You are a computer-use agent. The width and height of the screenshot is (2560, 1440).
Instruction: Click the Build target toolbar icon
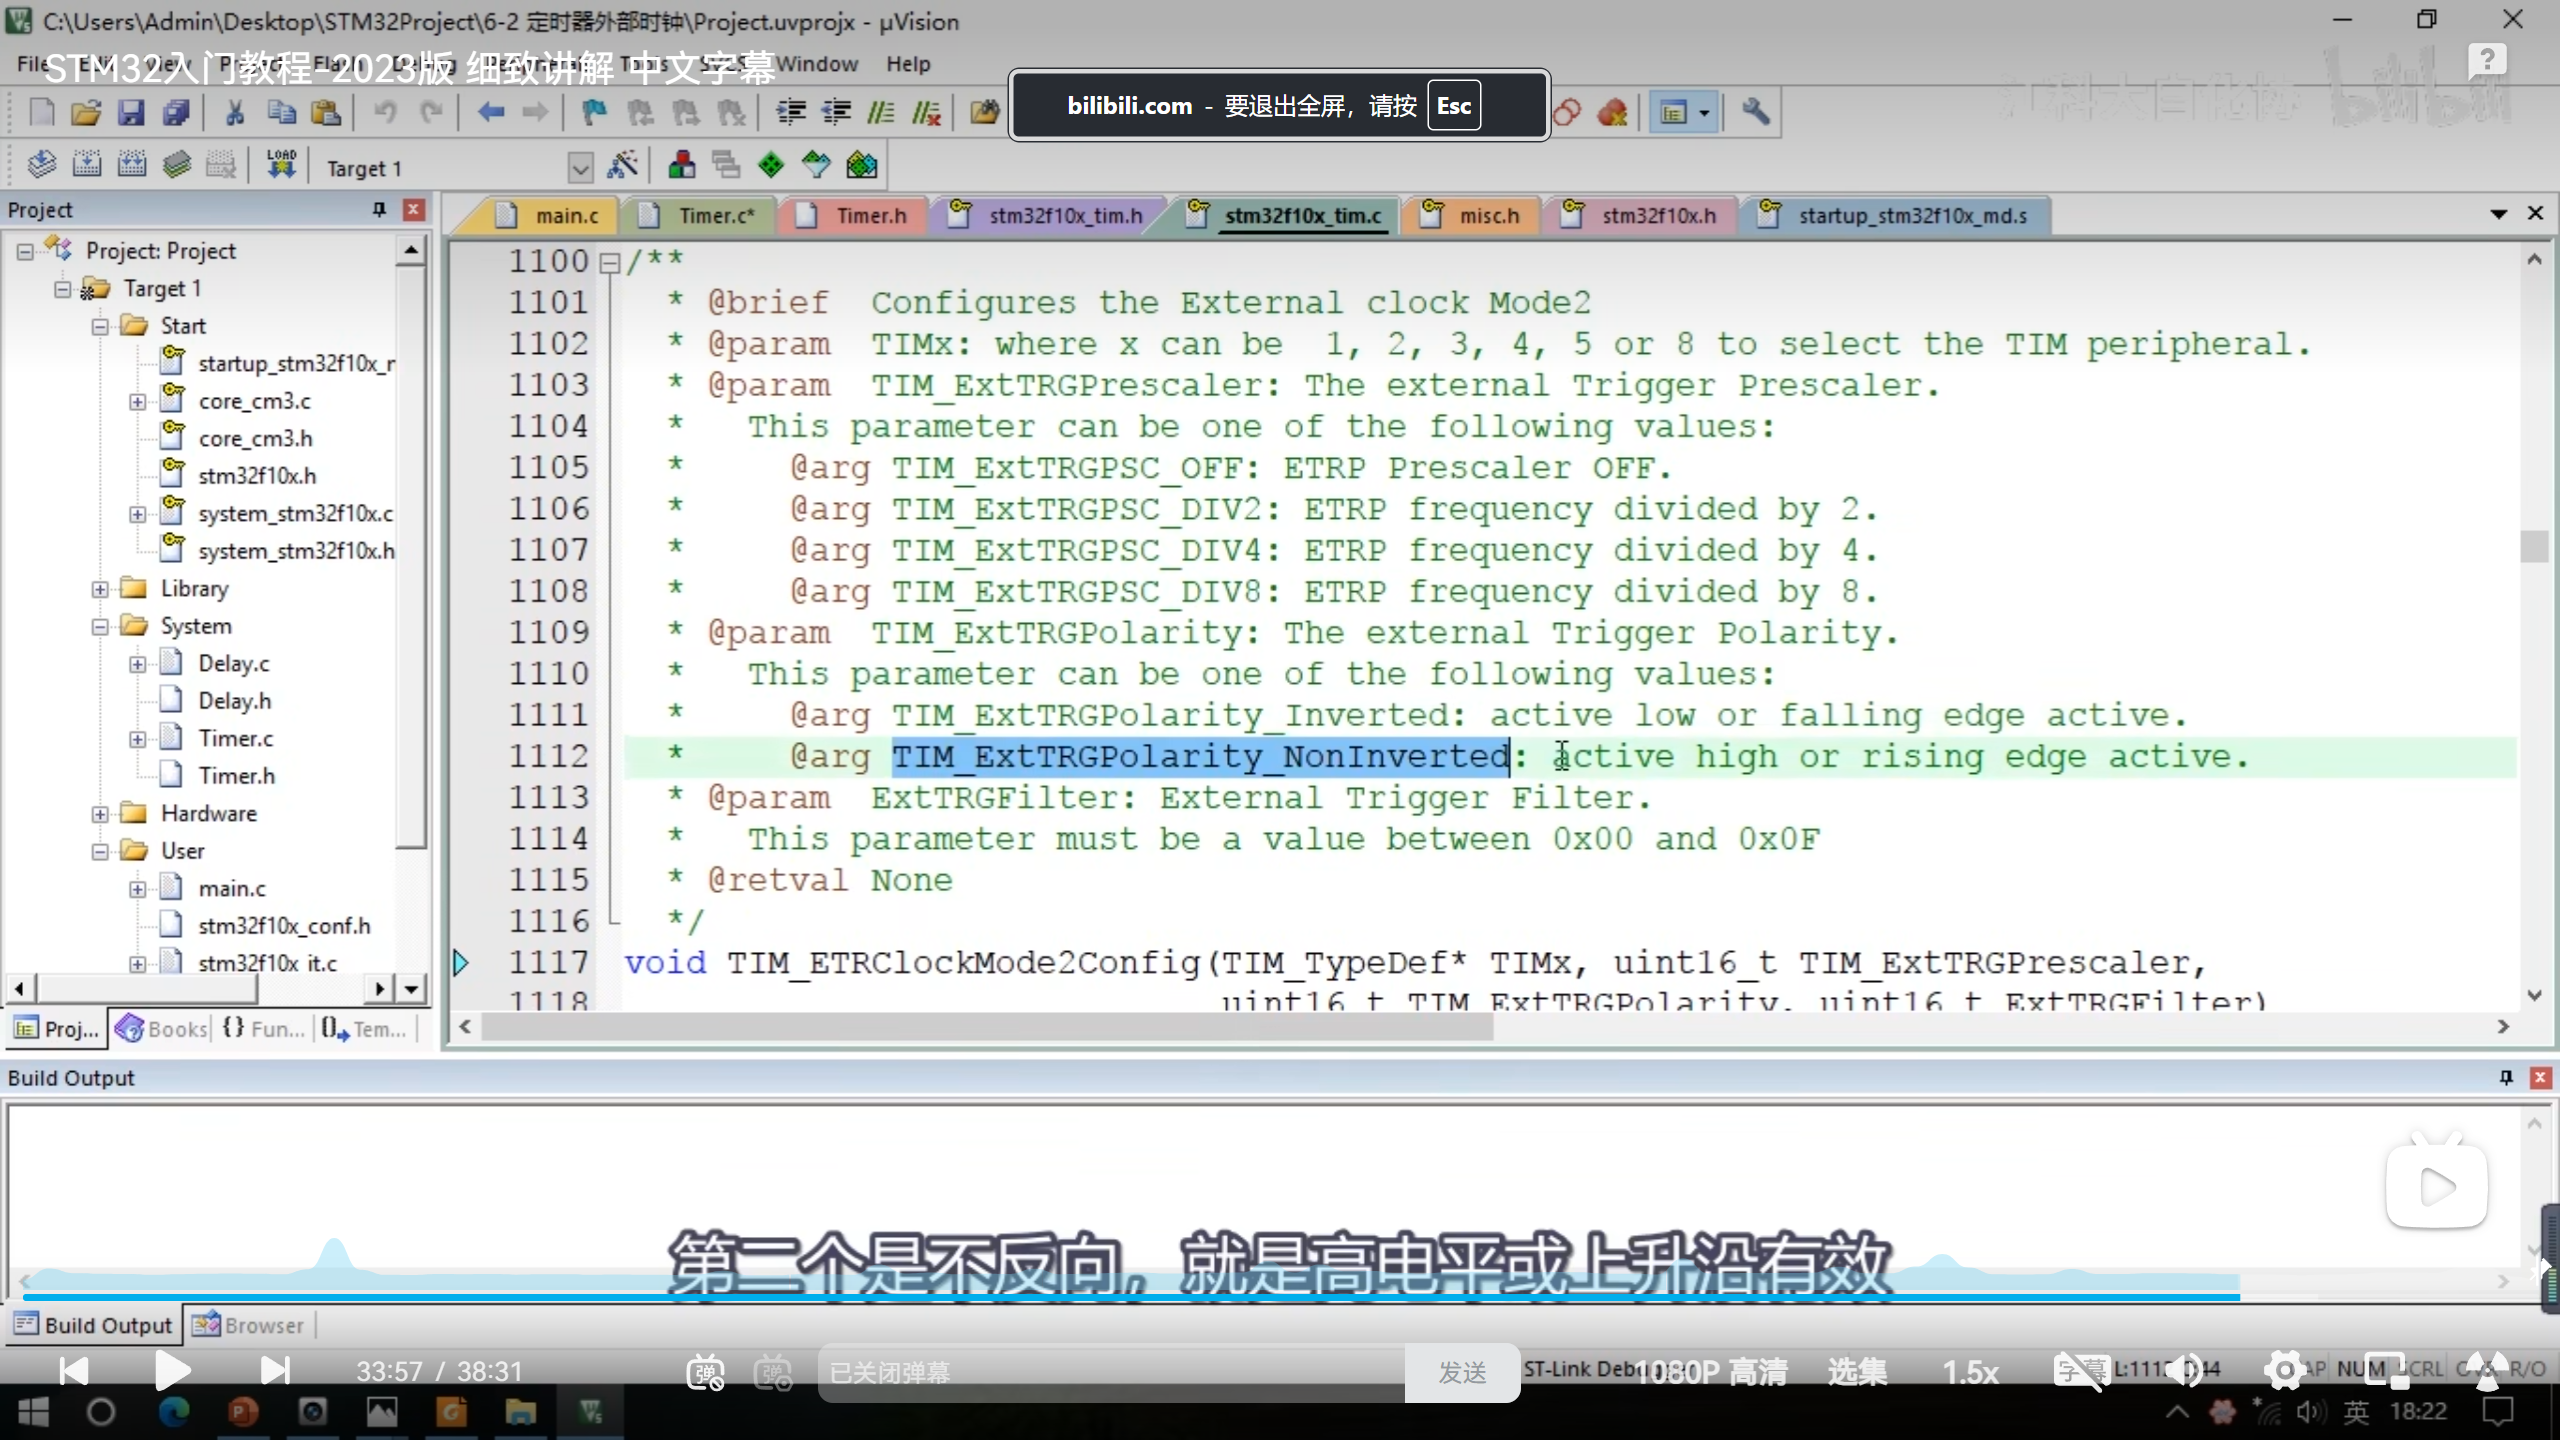click(x=87, y=165)
